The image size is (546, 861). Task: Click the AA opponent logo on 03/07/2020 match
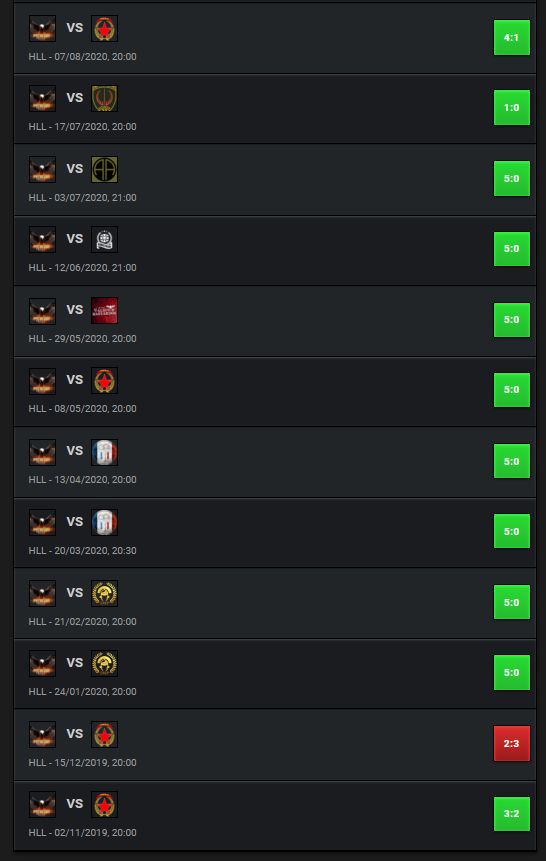[x=104, y=170]
